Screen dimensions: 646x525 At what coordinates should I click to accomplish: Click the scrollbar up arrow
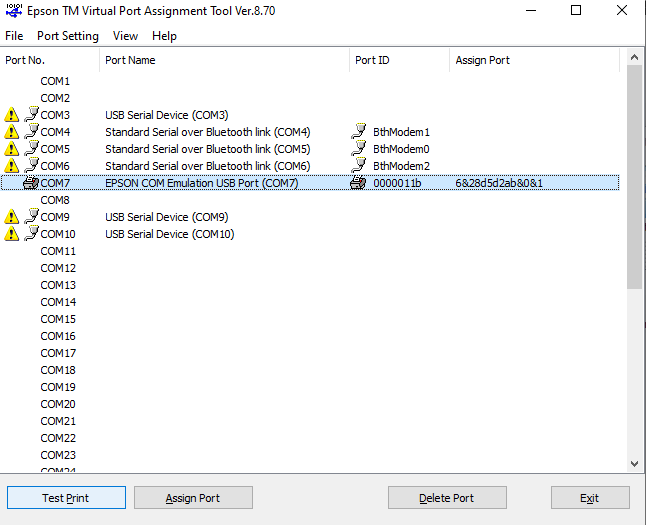point(634,58)
